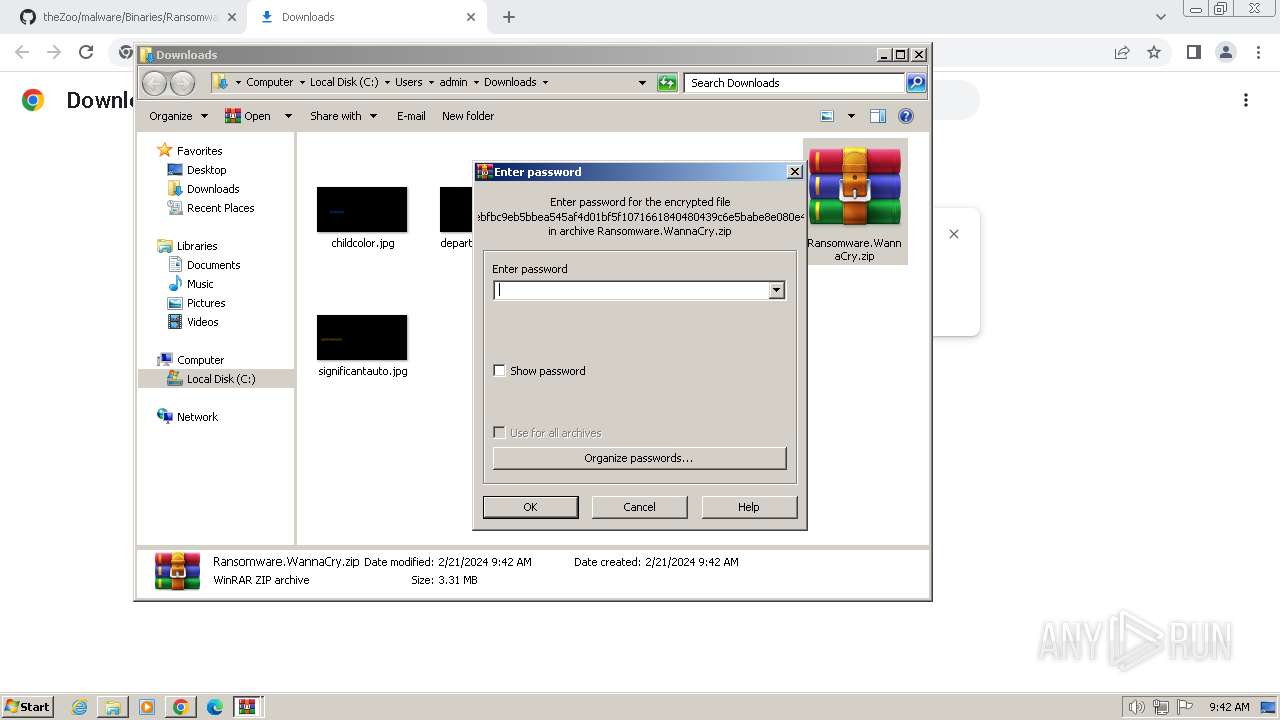Click the Explorer back navigation button
The height and width of the screenshot is (720, 1280).
[154, 83]
